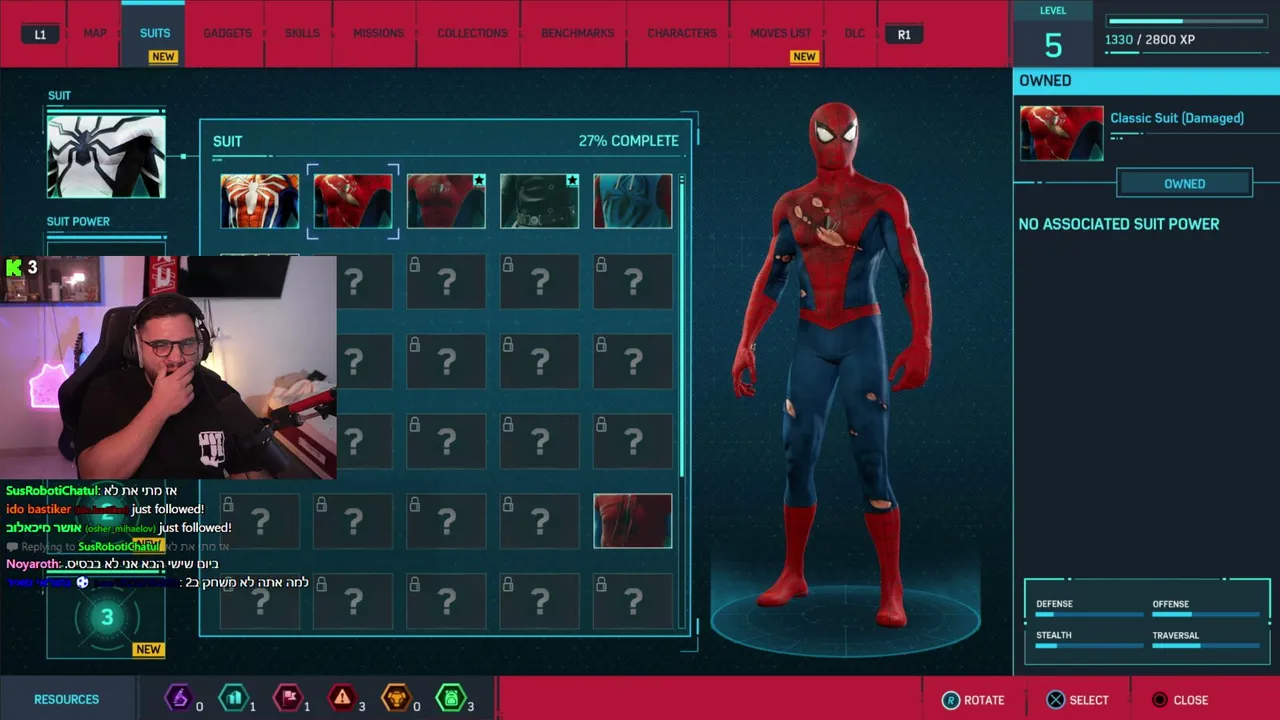Image resolution: width=1280 pixels, height=720 pixels.
Task: Click the SusRobotiChatul chat username
Action: point(52,491)
